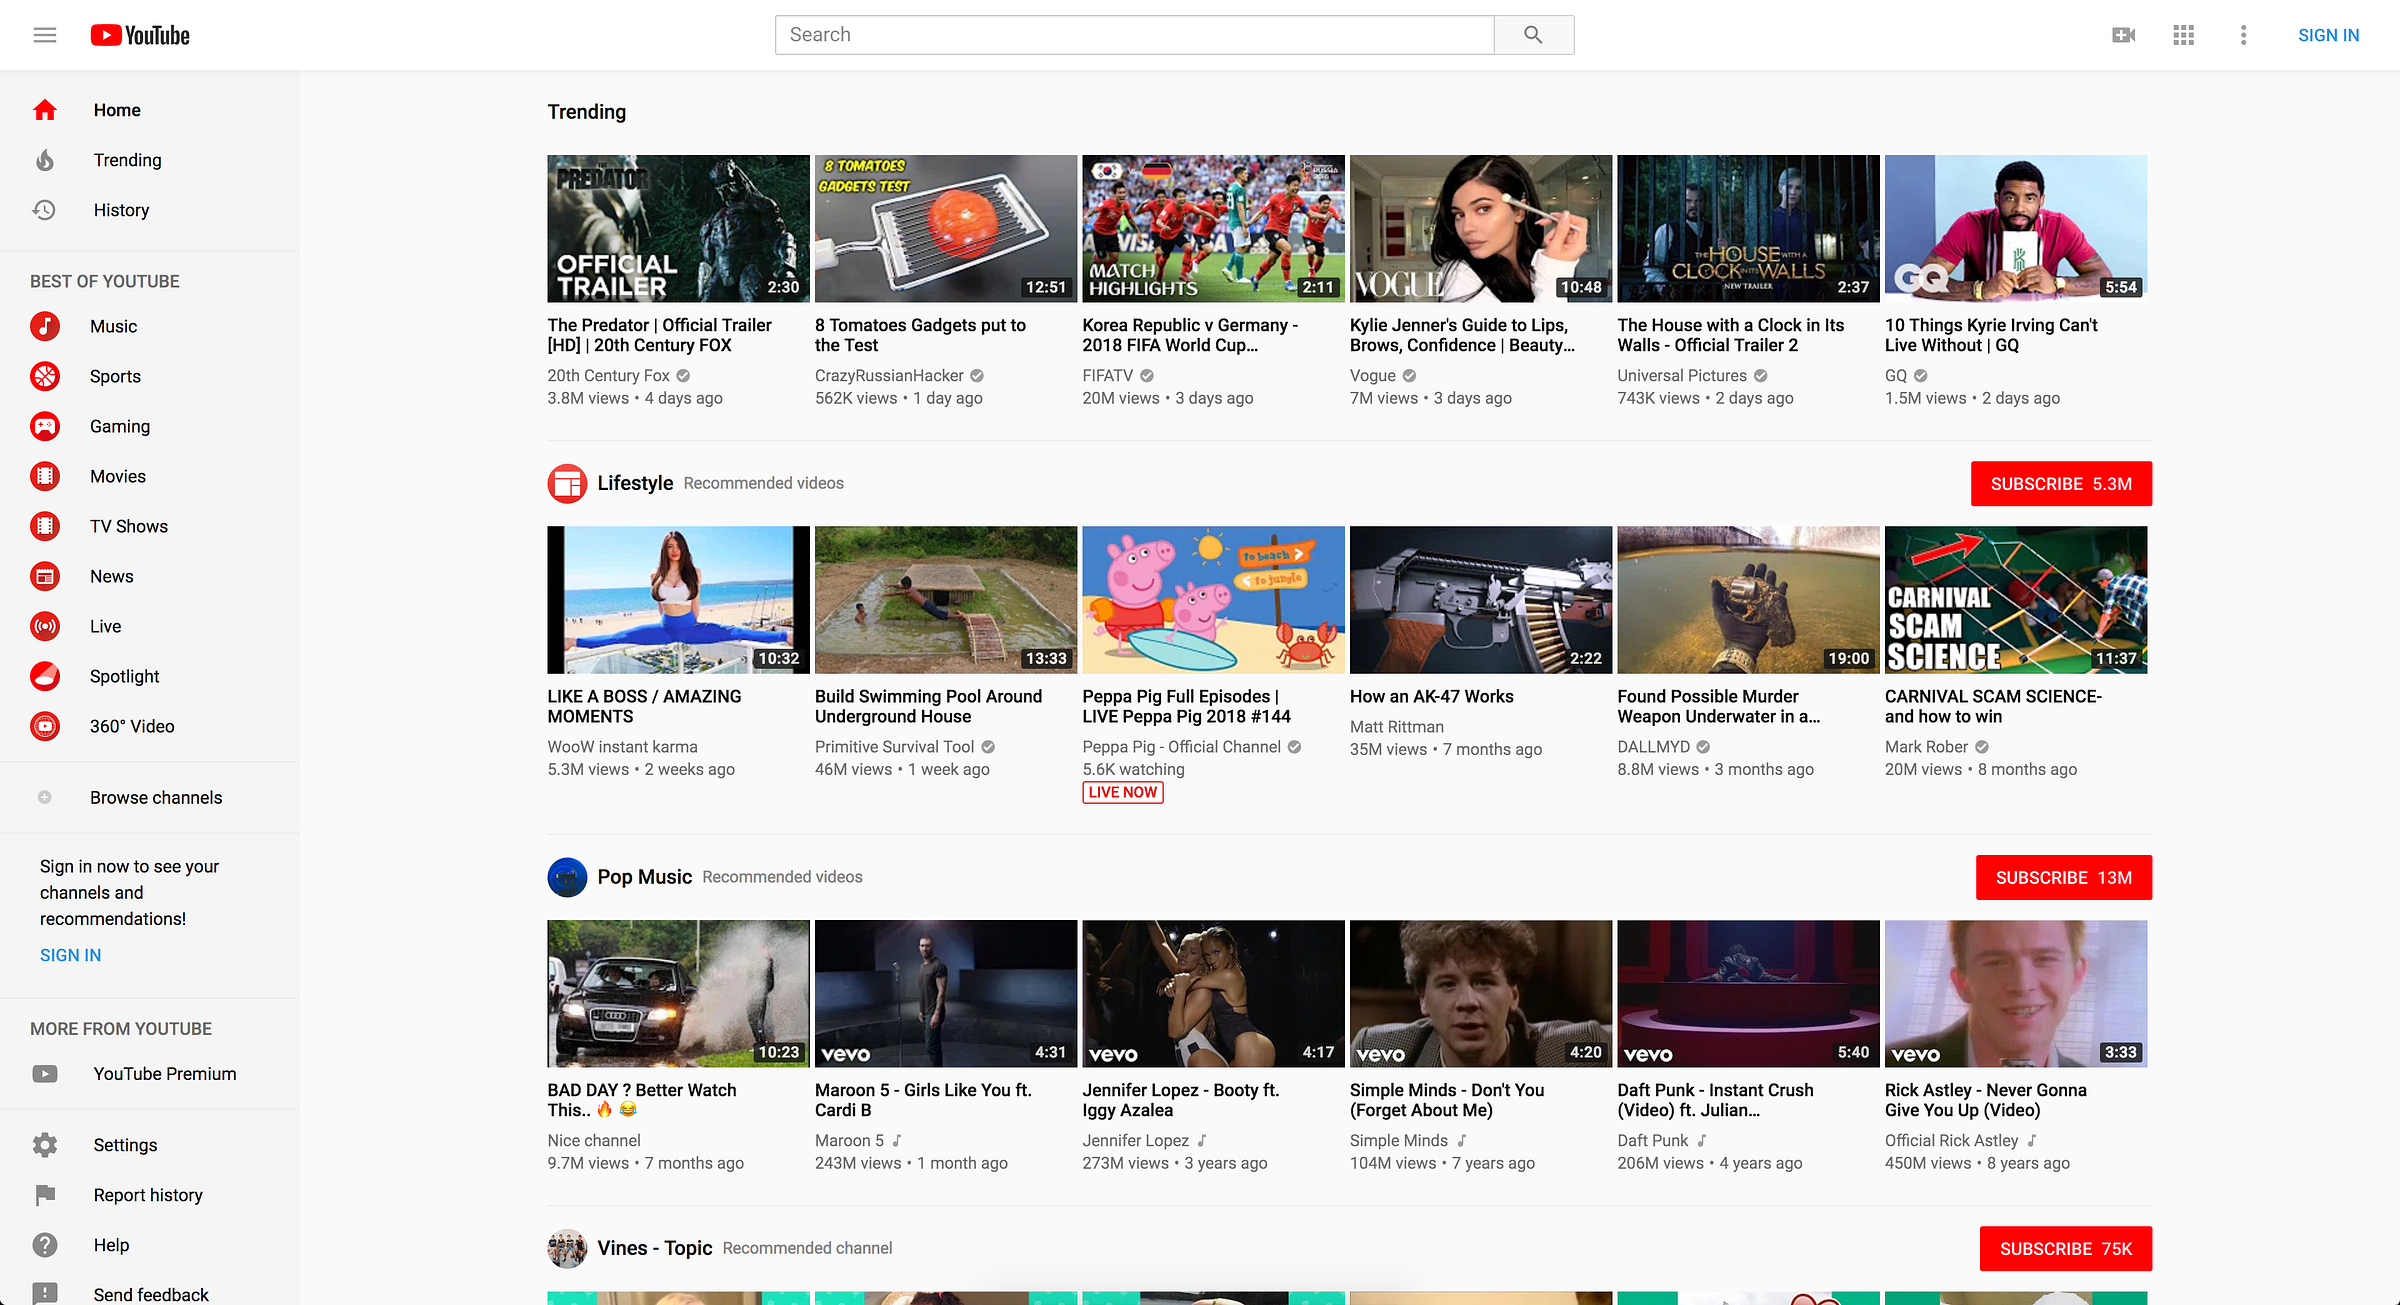Subscribe to the Lifestyle channel

point(2060,484)
